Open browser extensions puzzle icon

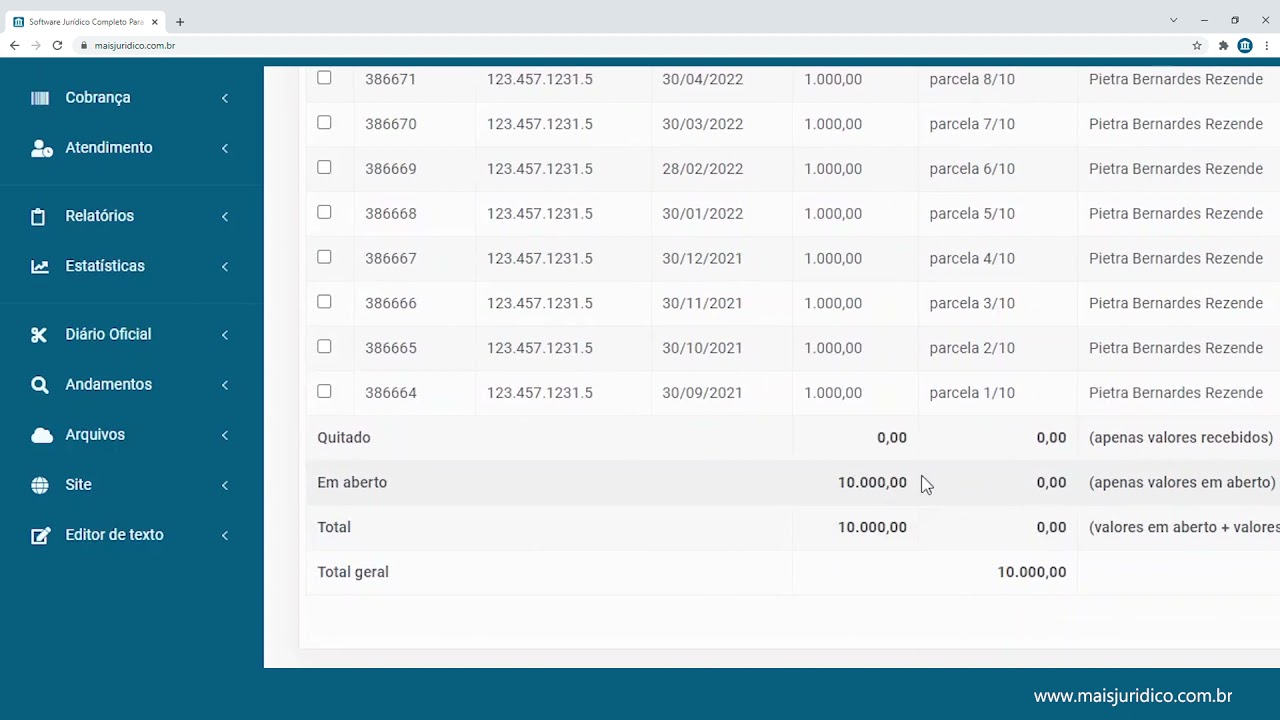[1223, 45]
